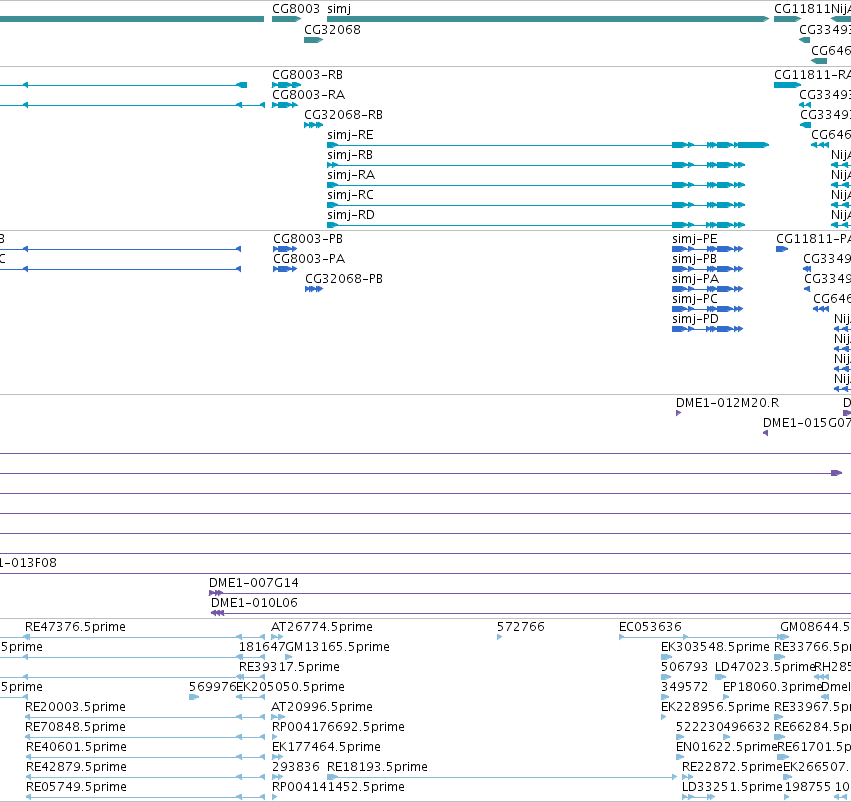Select the GM13165.5prime label

(x=337, y=647)
